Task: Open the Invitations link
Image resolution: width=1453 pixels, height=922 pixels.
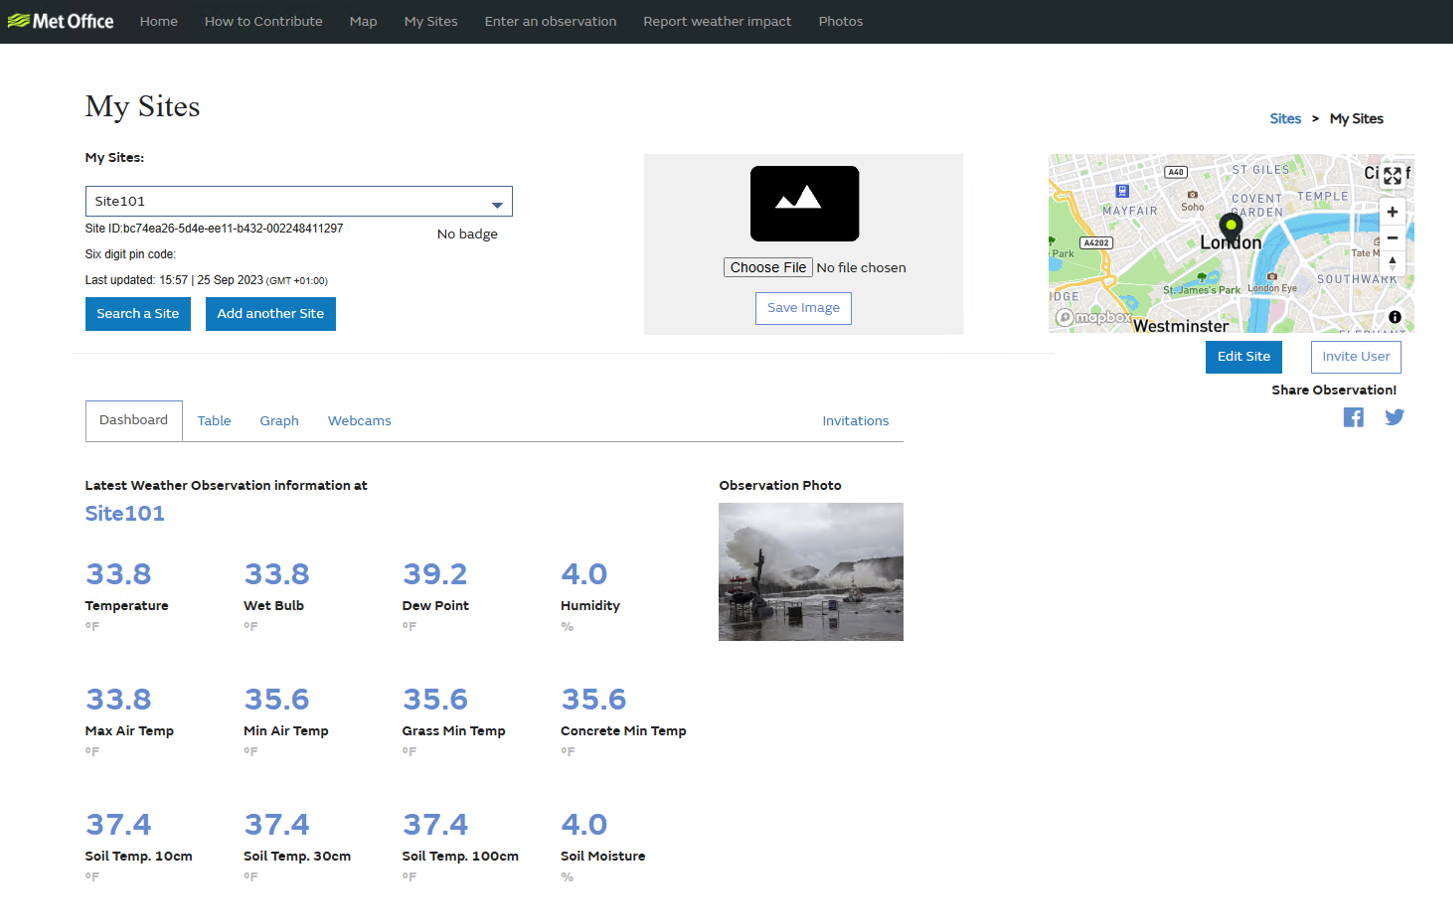Action: tap(855, 421)
